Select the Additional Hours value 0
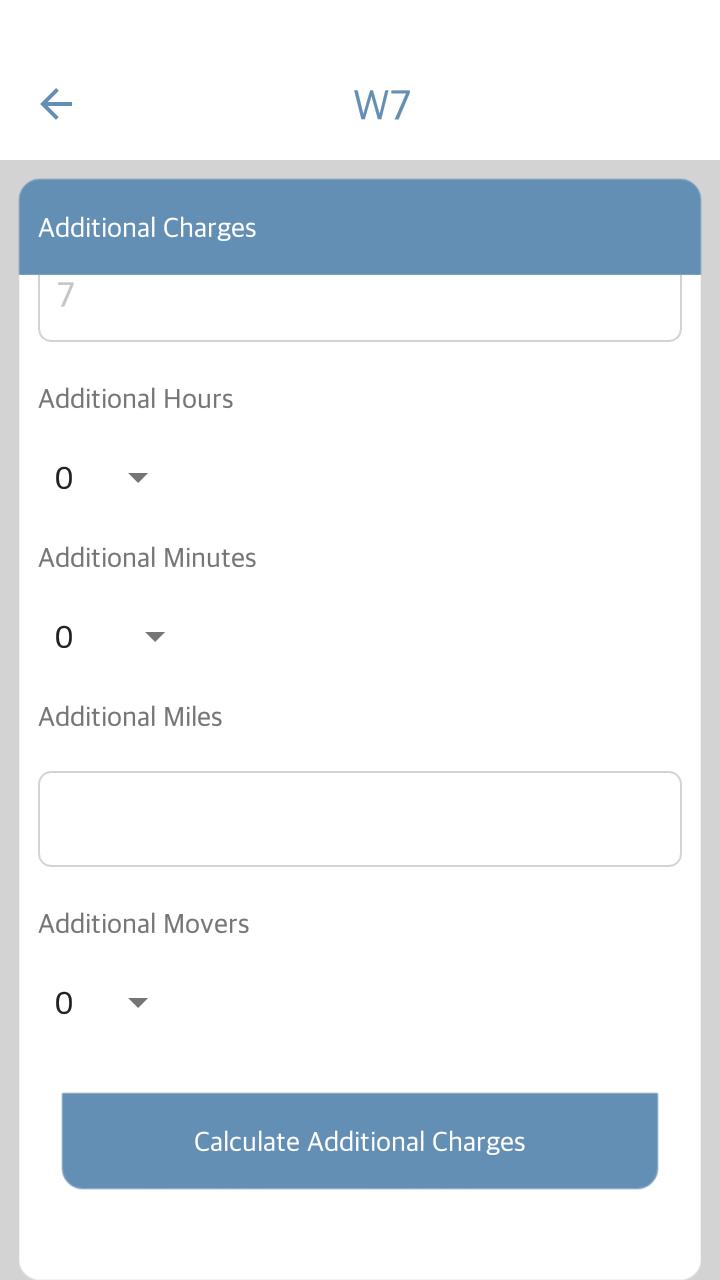Screen dimensions: 720x1280 pos(64,478)
